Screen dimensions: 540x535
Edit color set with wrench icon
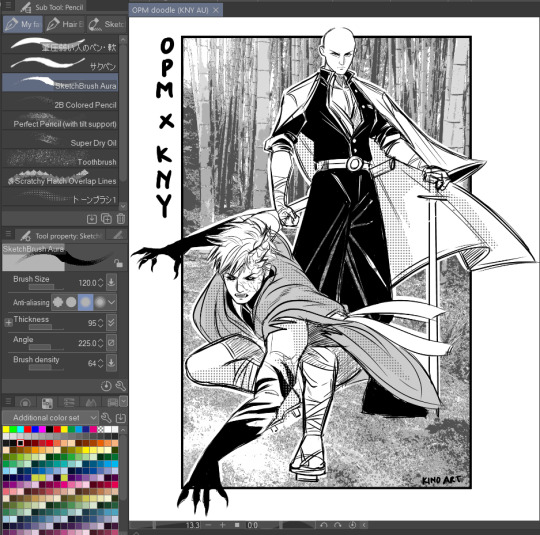(106, 418)
